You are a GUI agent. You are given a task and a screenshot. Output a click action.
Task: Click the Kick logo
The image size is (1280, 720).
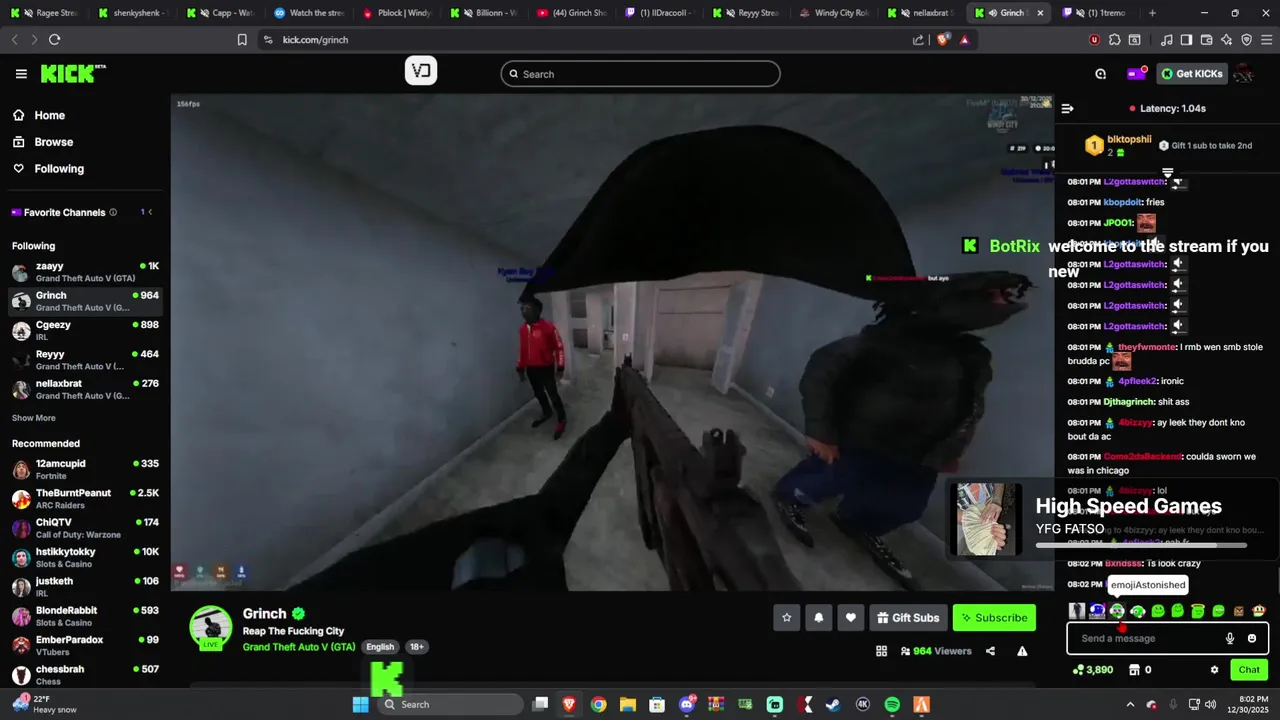click(x=73, y=74)
